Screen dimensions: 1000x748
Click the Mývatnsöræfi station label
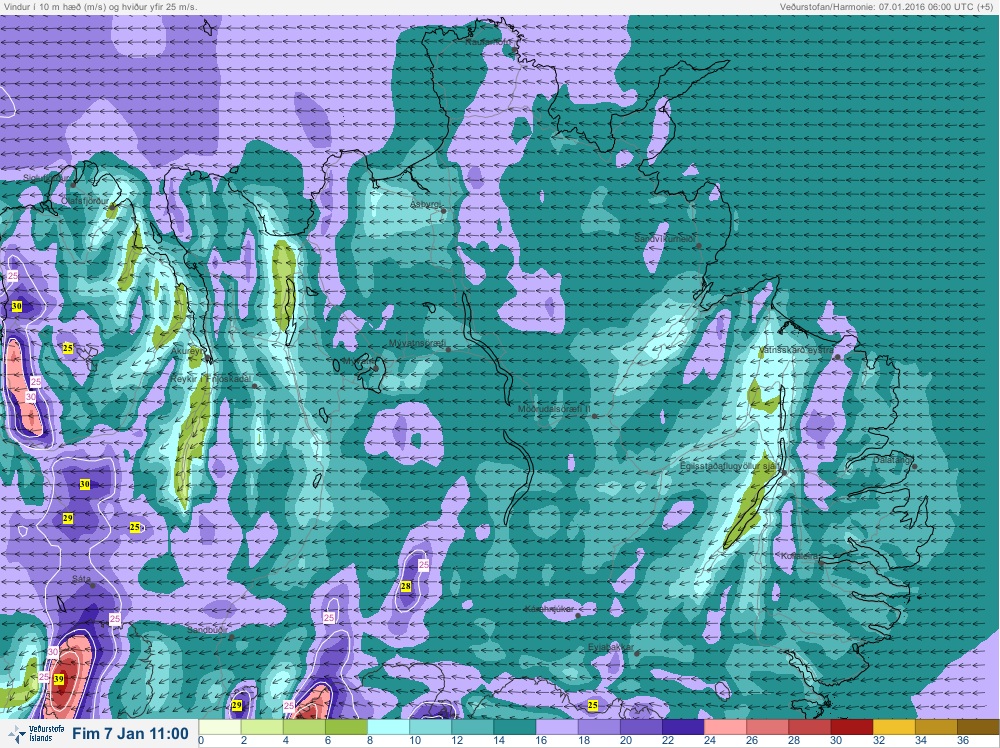click(417, 344)
